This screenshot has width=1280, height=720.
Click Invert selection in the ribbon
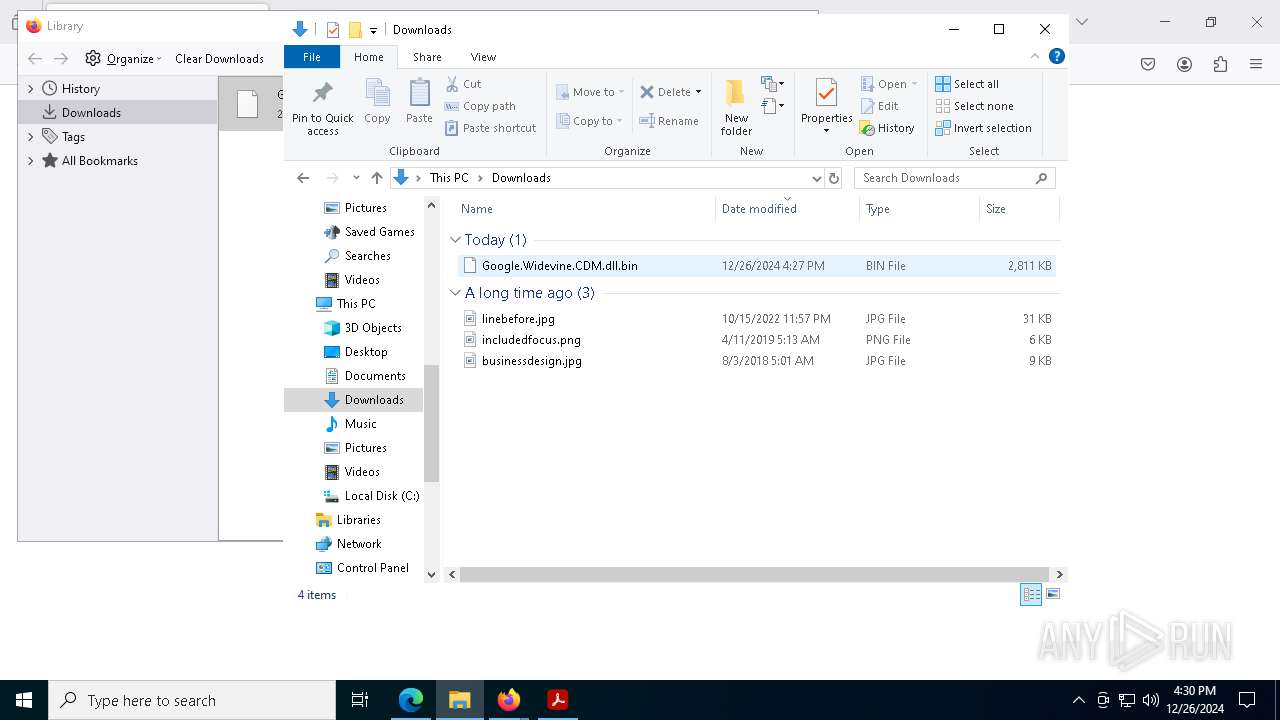983,128
